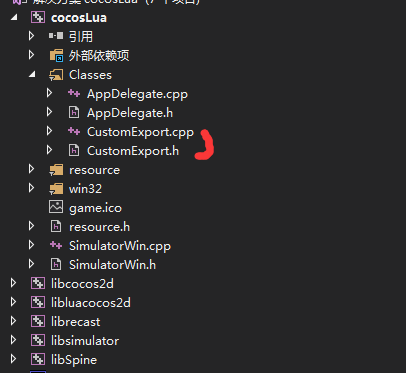Click the libcocos2d project icon

pyautogui.click(x=38, y=283)
